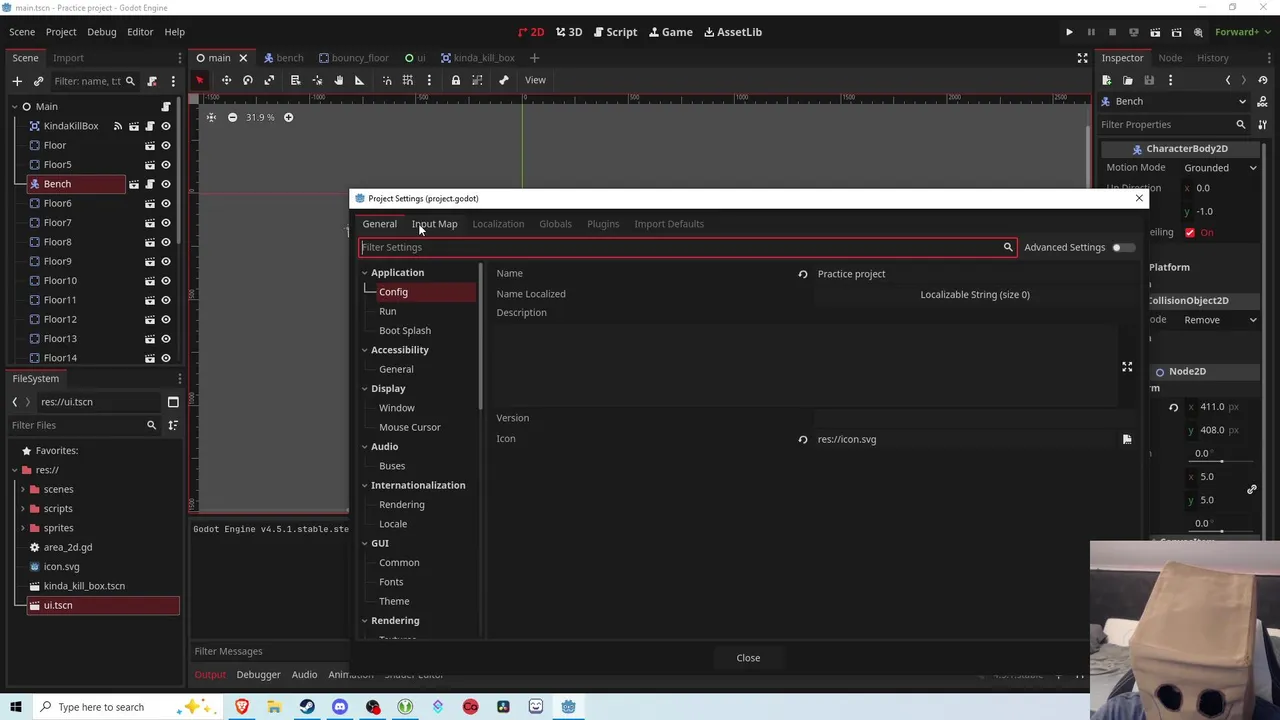Hide the KindaKillBox node
The image size is (1280, 720).
coord(166,126)
